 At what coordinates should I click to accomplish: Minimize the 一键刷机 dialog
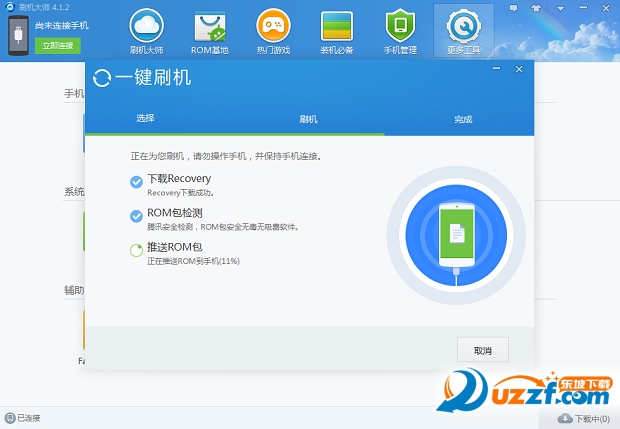496,69
